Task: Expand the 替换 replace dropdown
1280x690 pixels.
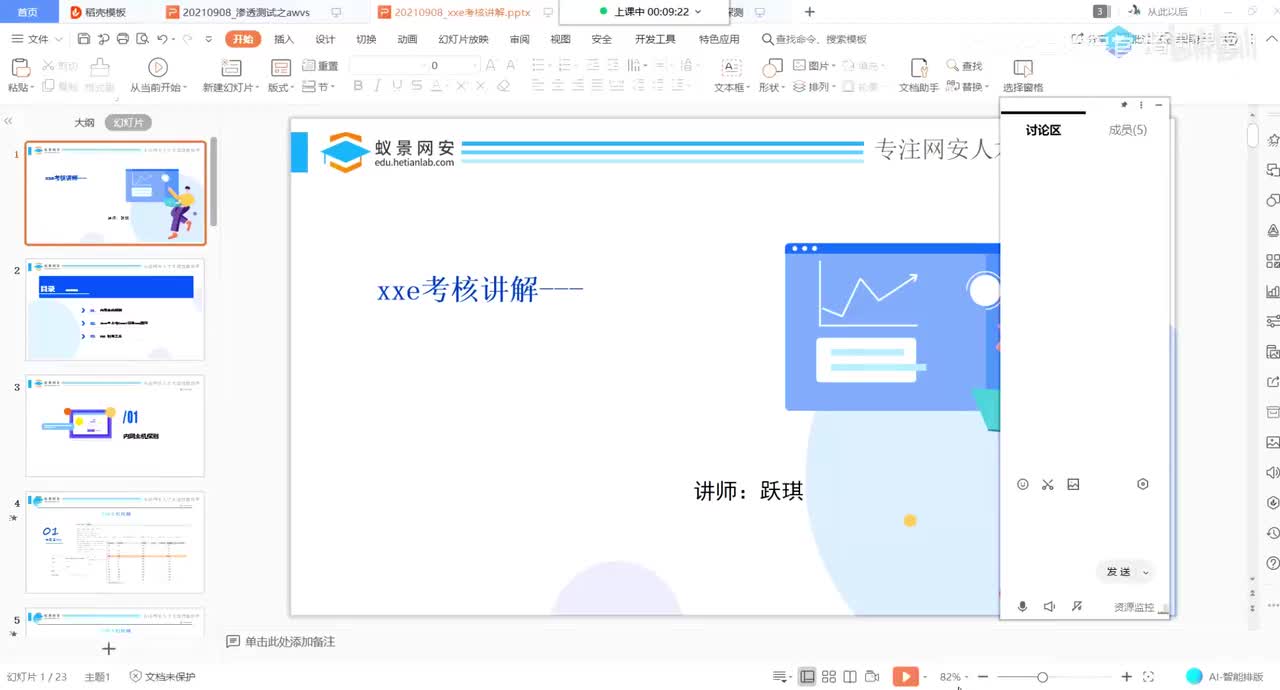Action: [968, 87]
